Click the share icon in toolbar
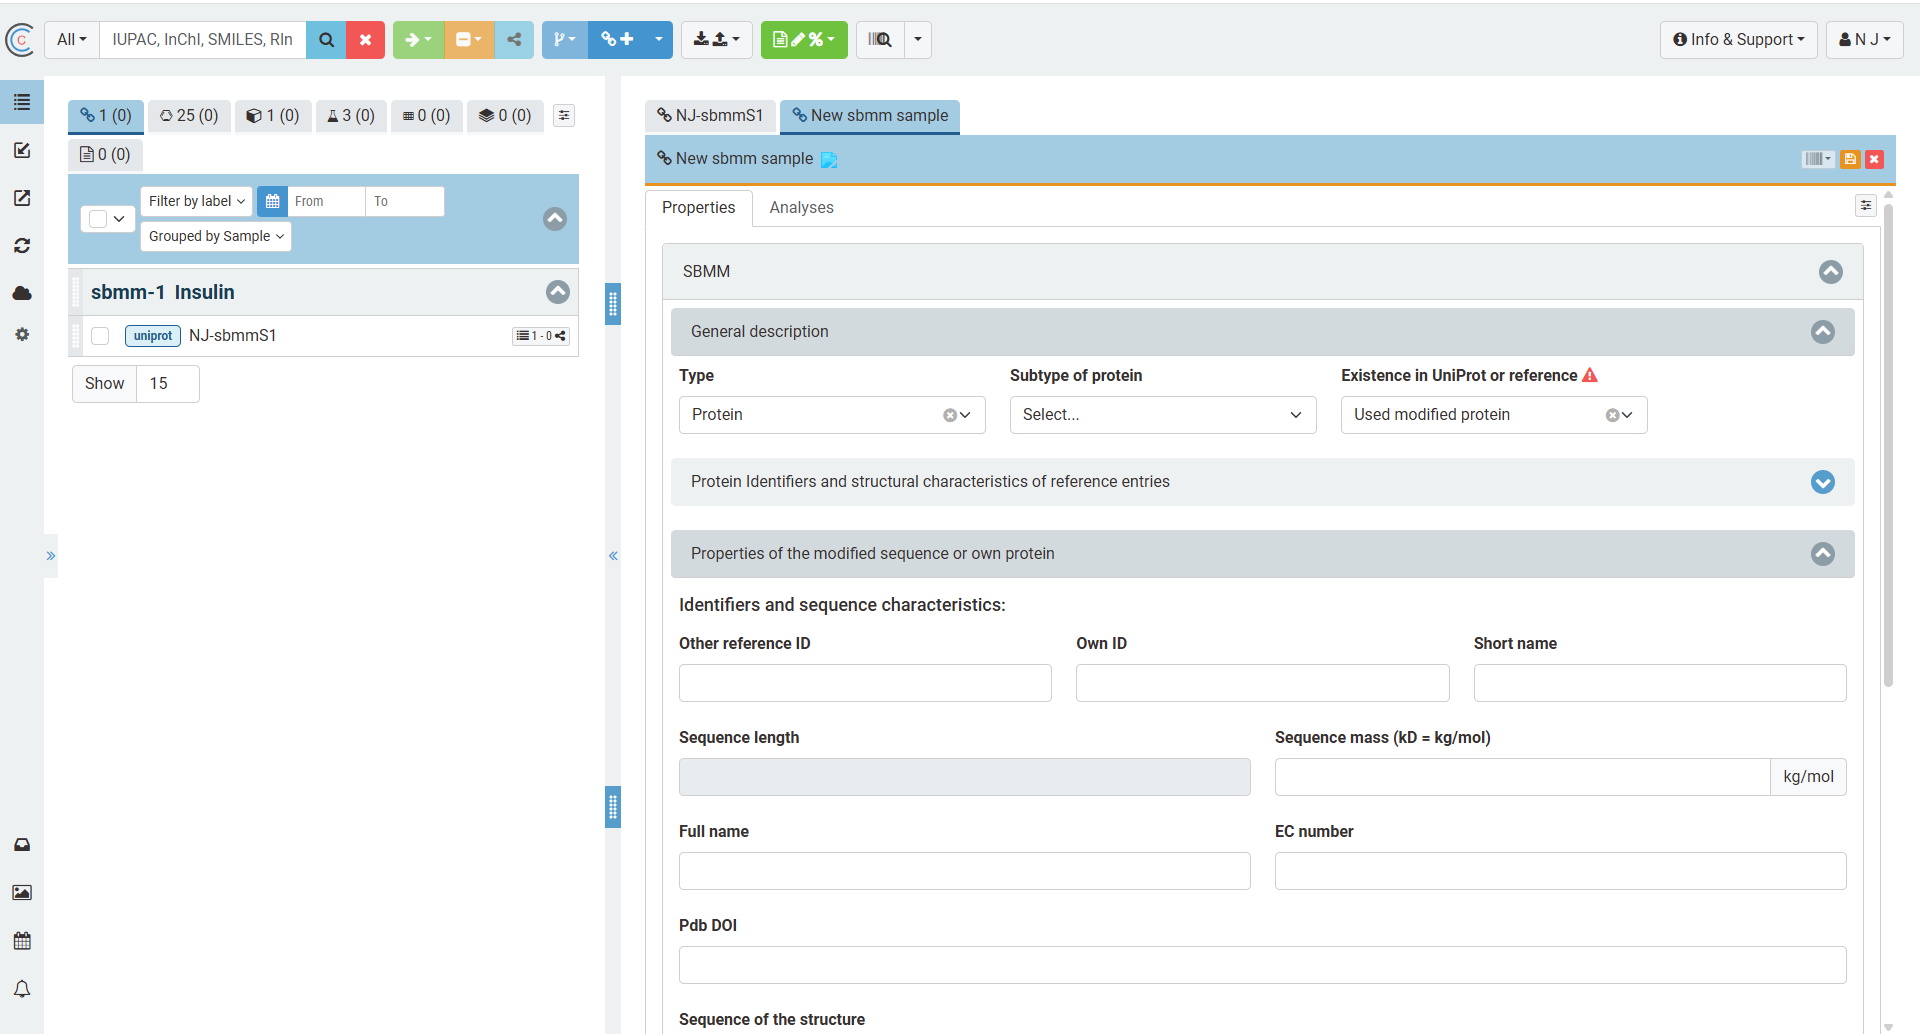1920x1034 pixels. 514,40
